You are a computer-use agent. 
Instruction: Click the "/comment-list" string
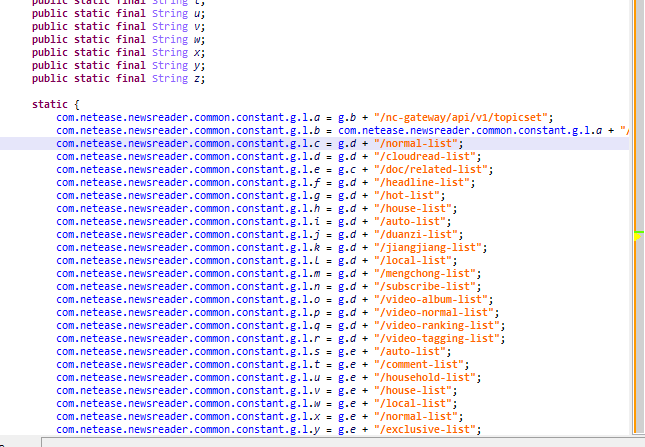[419, 365]
